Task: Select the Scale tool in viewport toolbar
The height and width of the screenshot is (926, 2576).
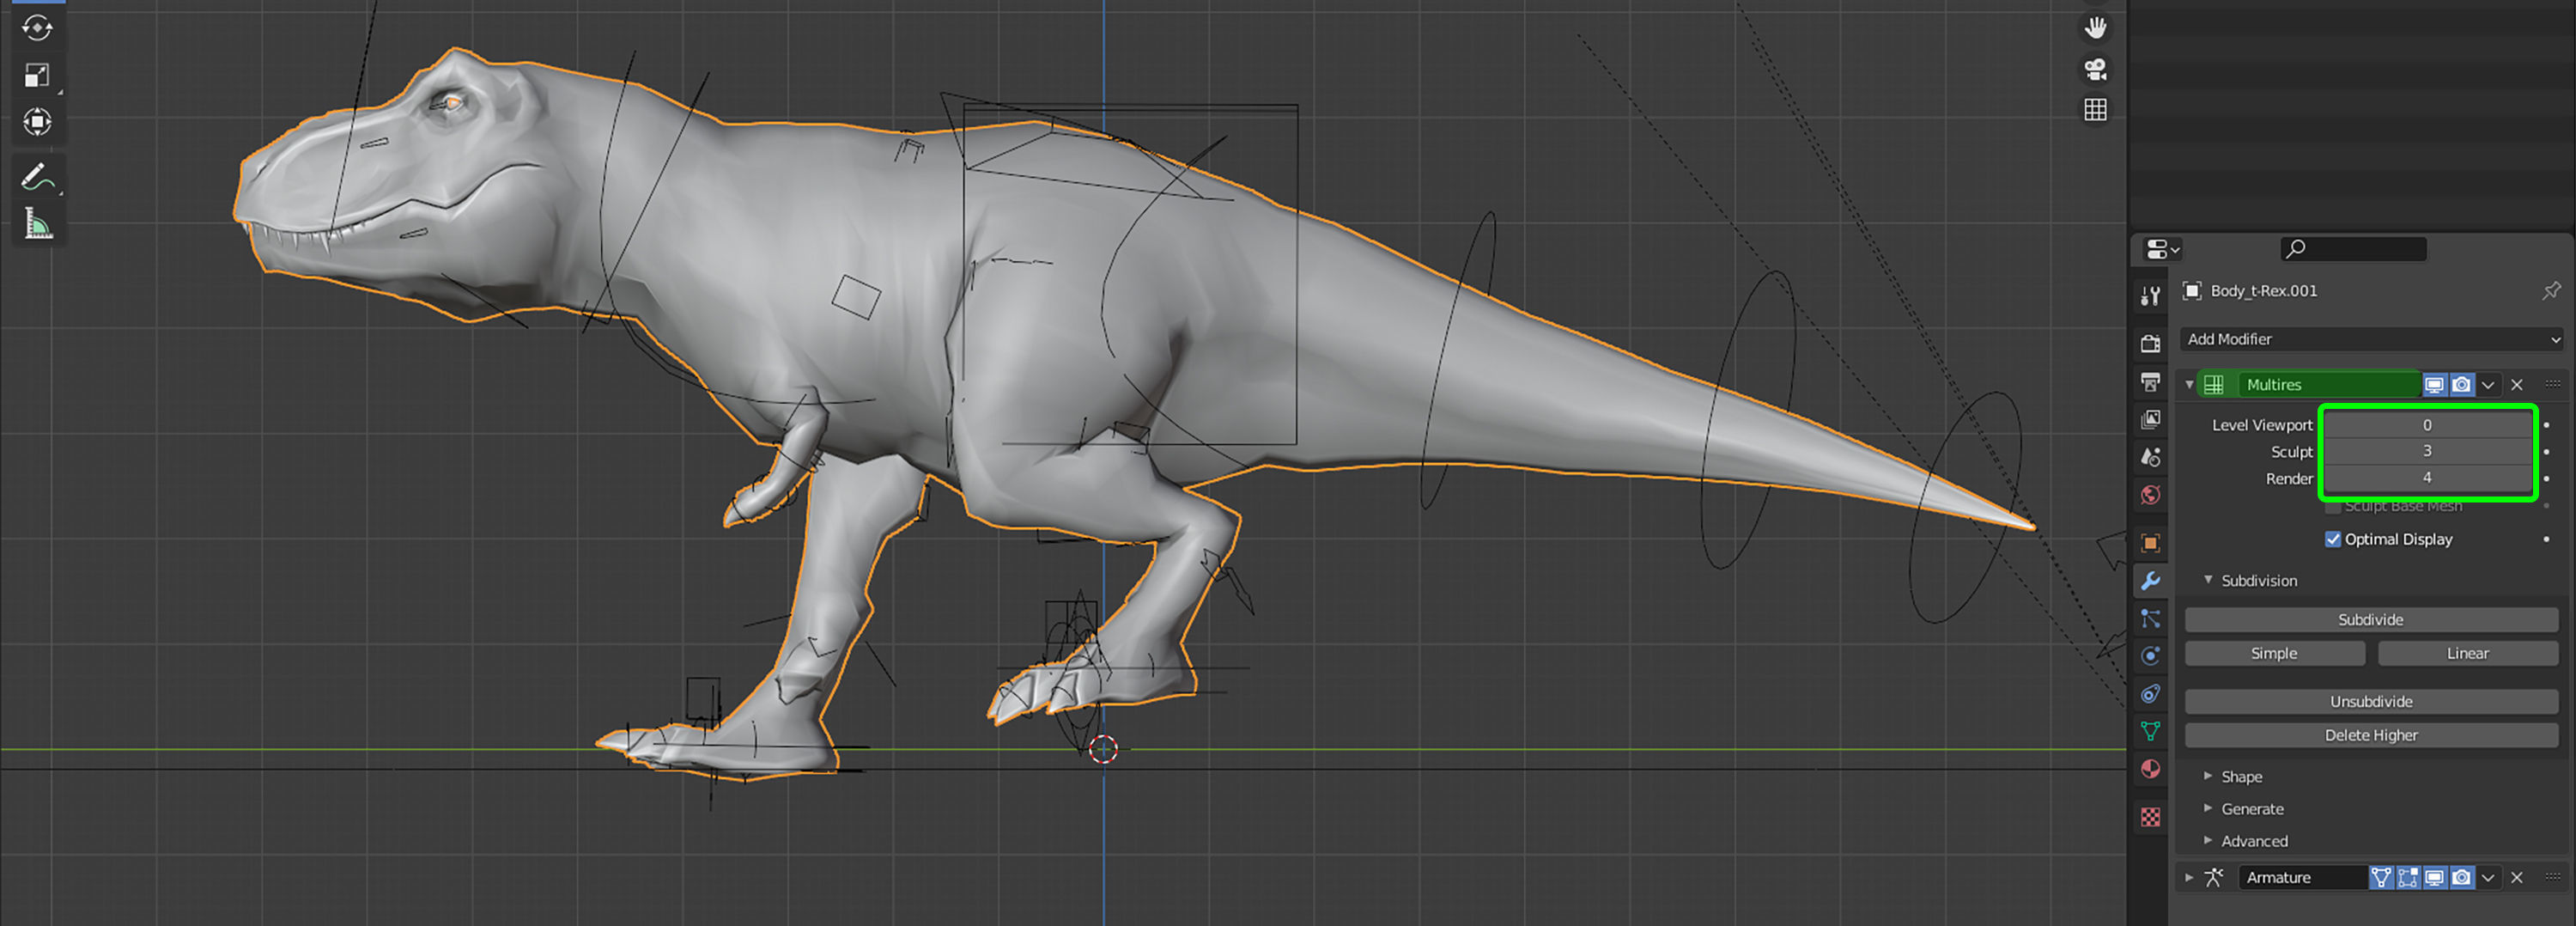Action: click(x=37, y=75)
